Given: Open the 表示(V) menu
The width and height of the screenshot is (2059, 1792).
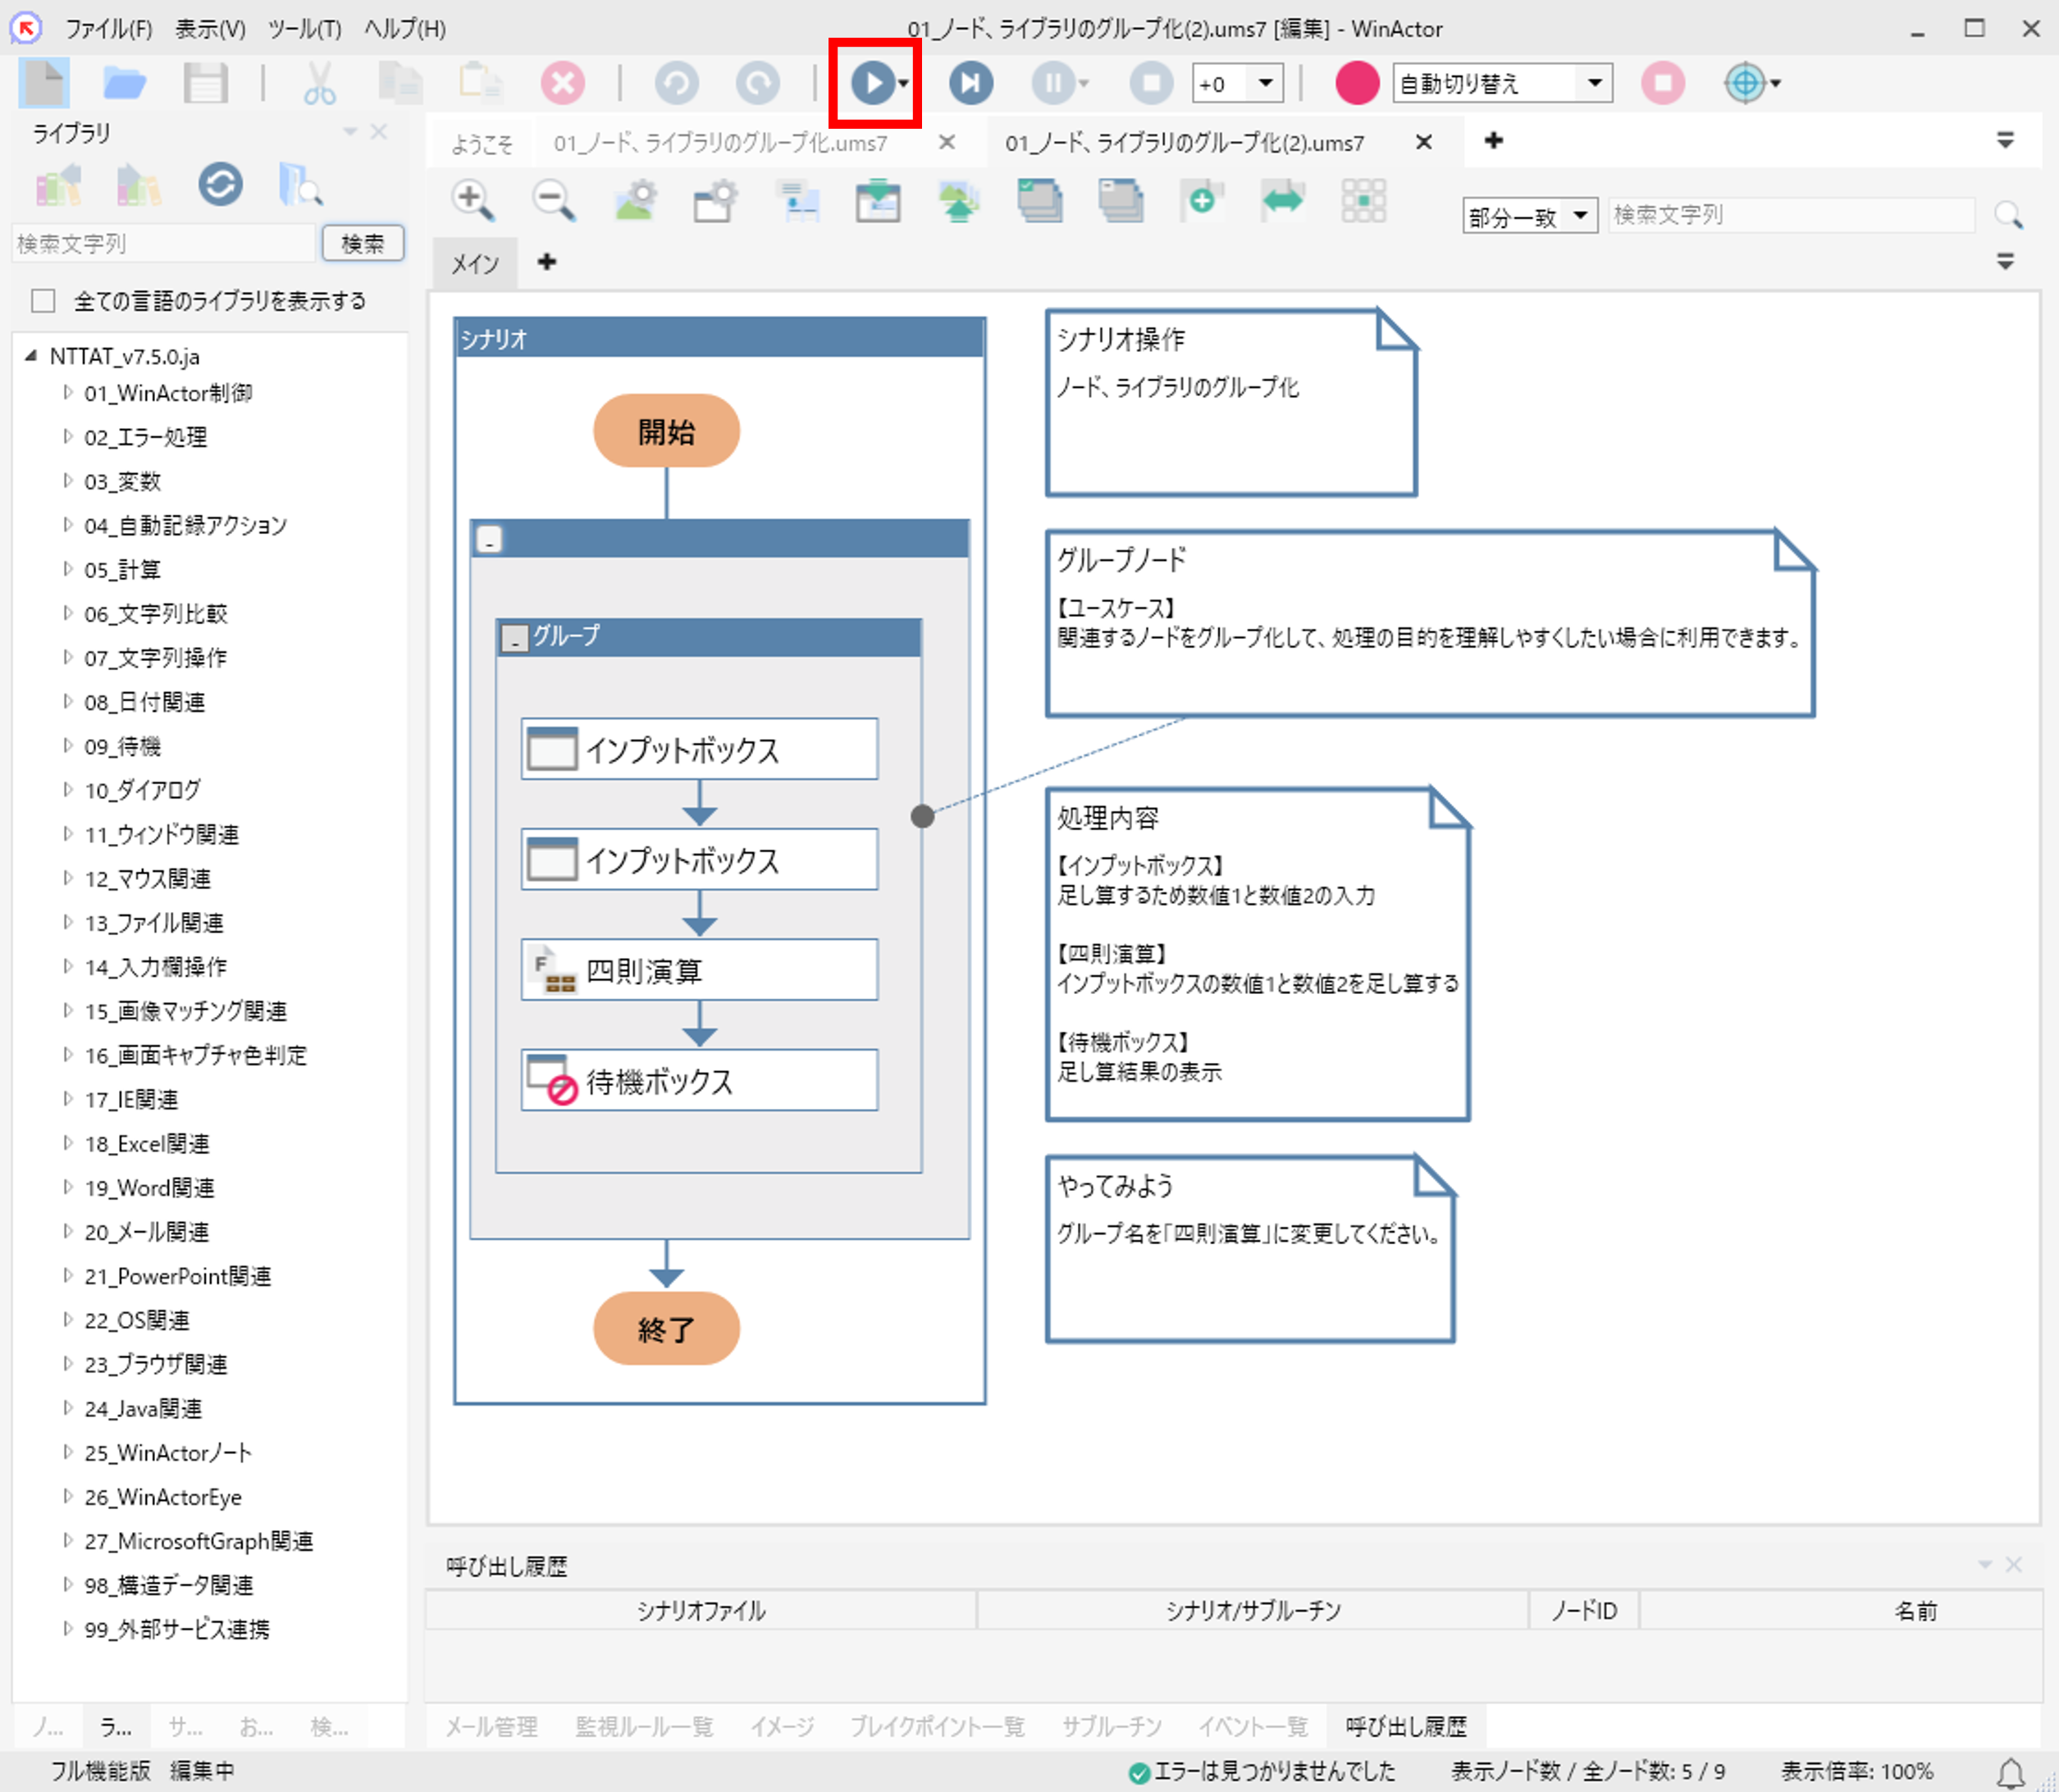Looking at the screenshot, I should click(210, 28).
